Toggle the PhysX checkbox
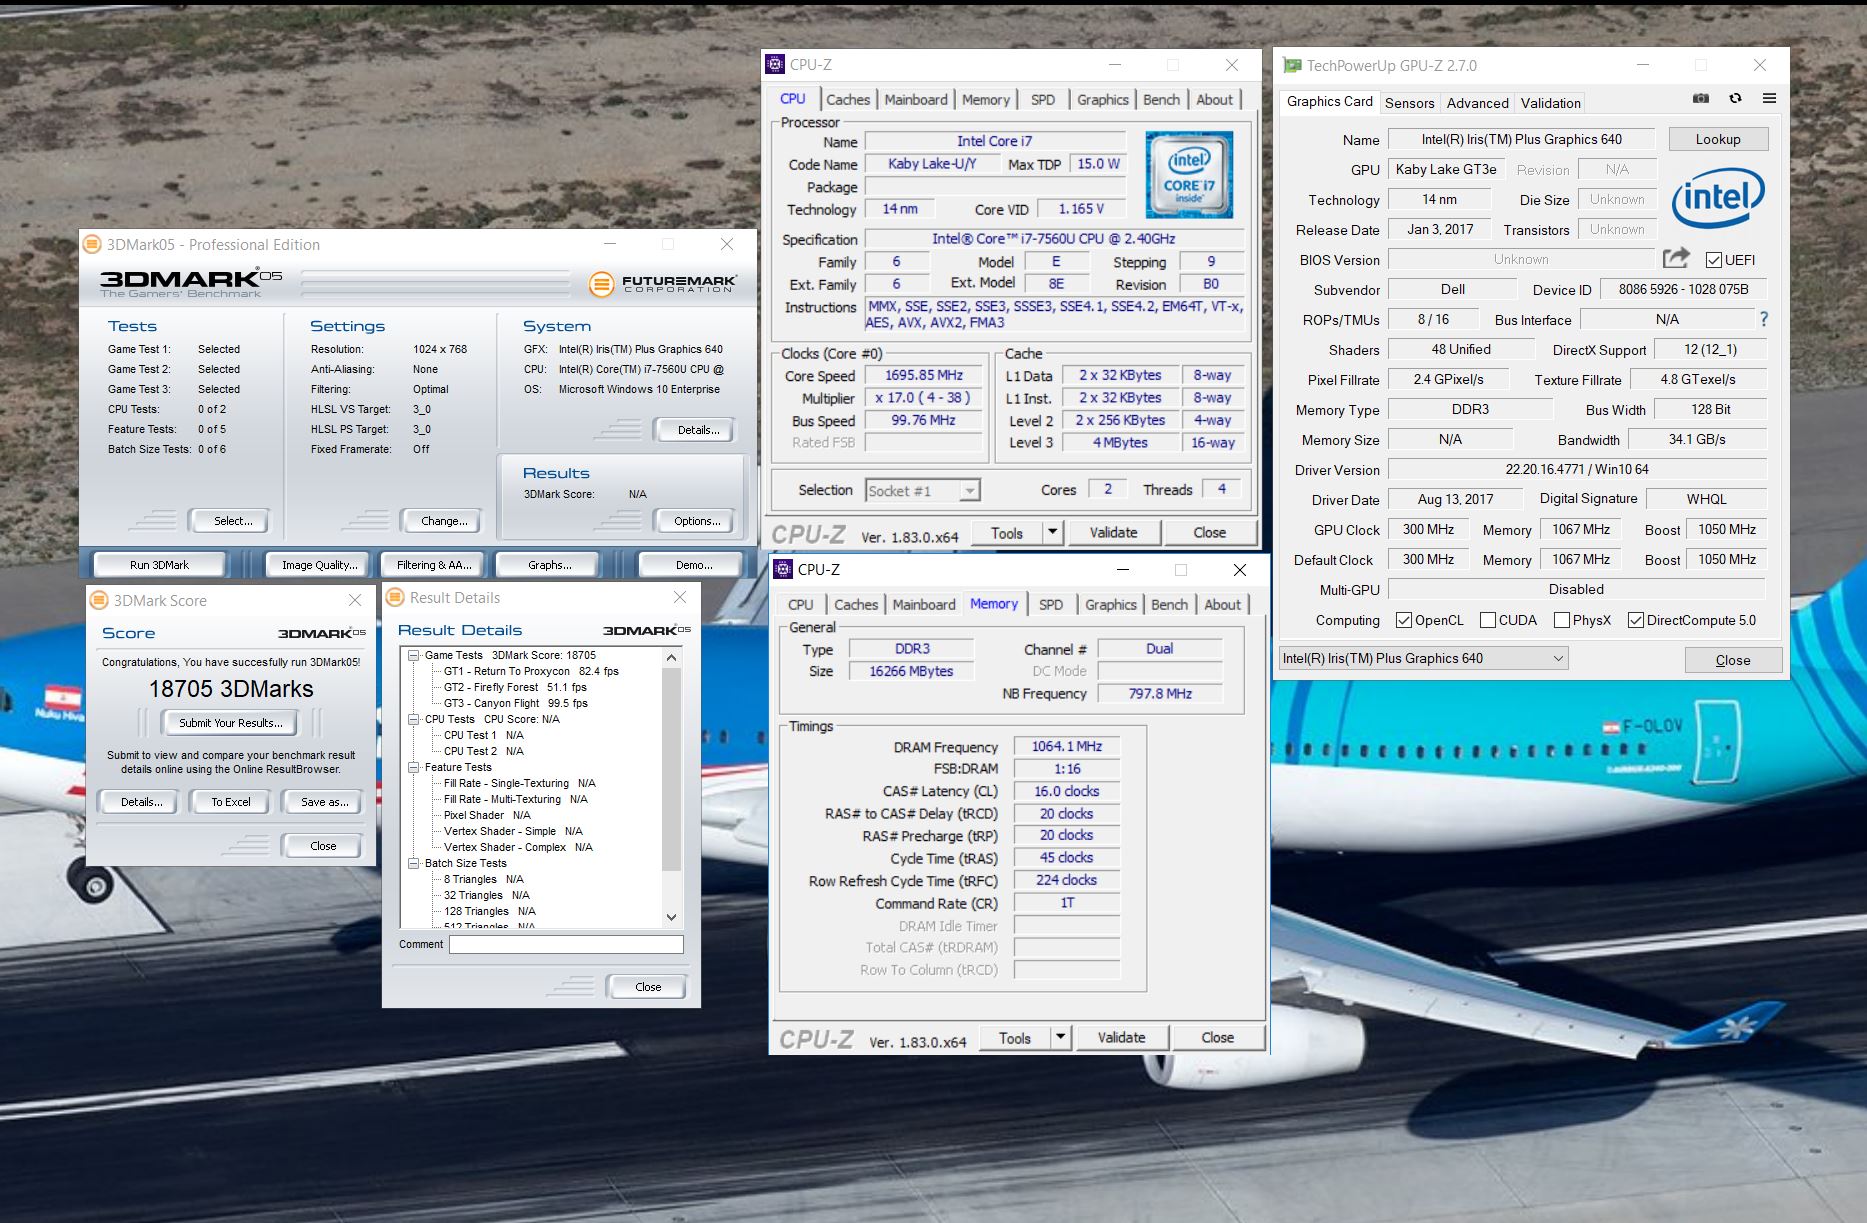 [1561, 620]
